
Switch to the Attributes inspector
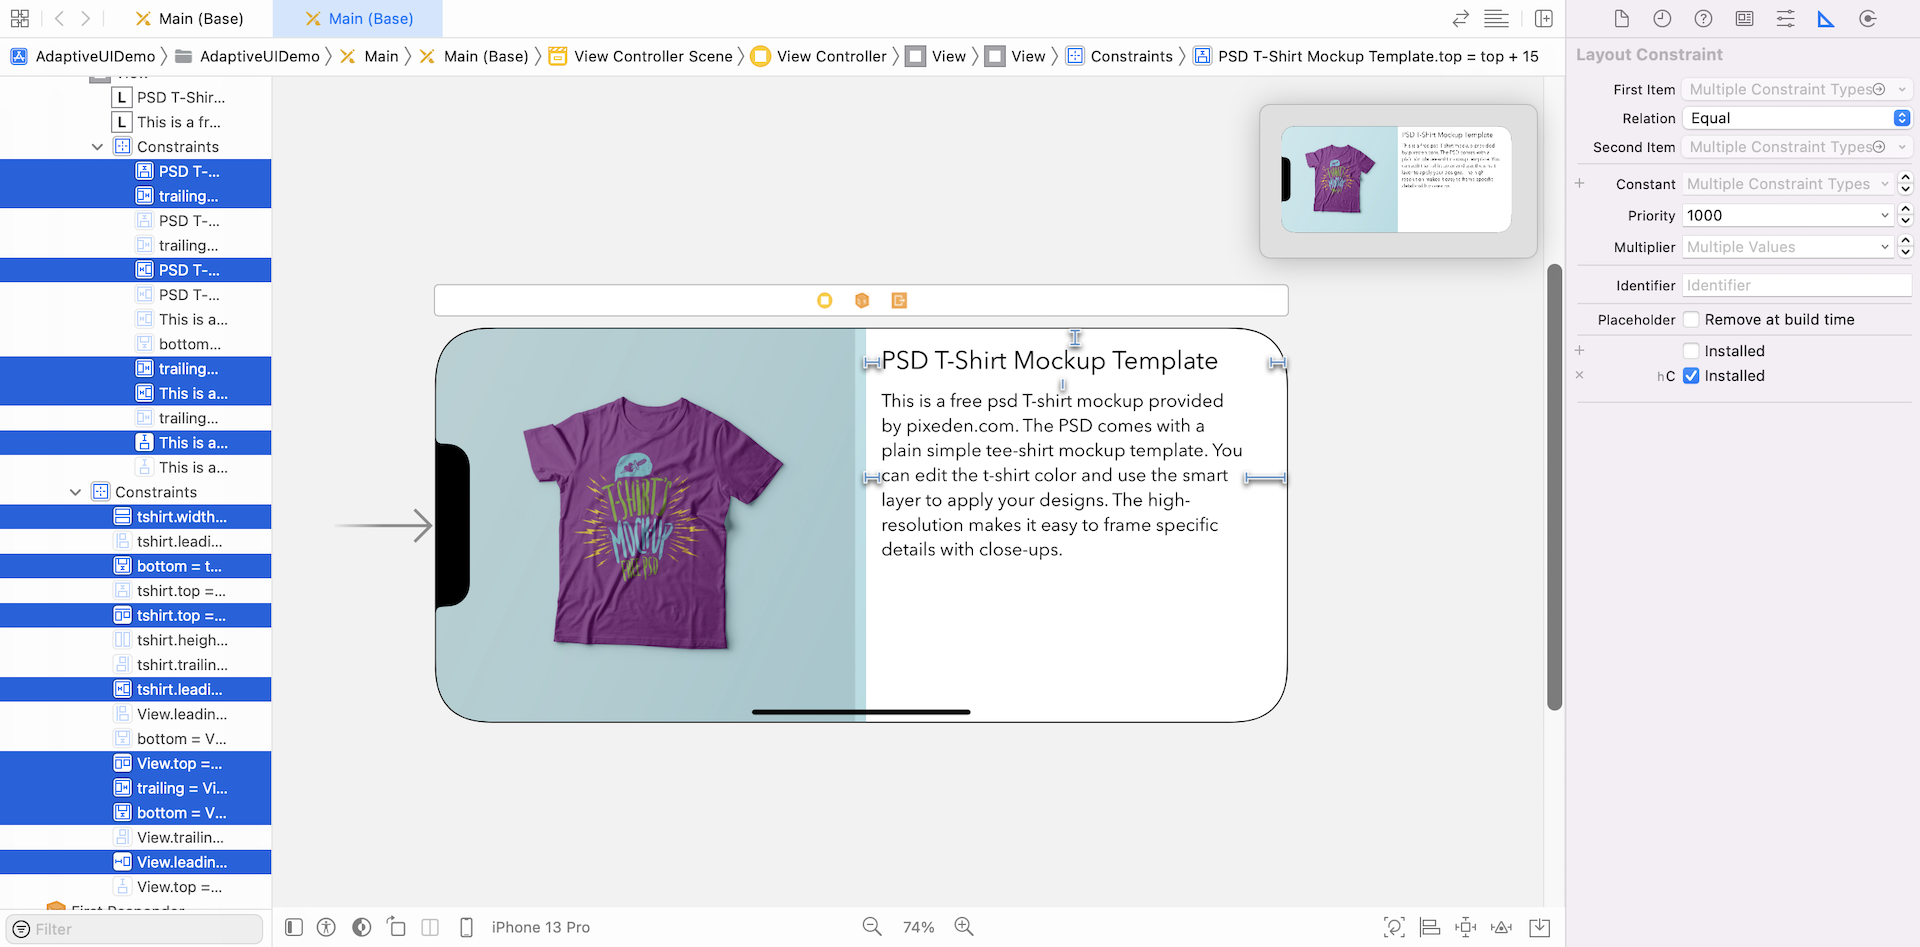[x=1785, y=19]
